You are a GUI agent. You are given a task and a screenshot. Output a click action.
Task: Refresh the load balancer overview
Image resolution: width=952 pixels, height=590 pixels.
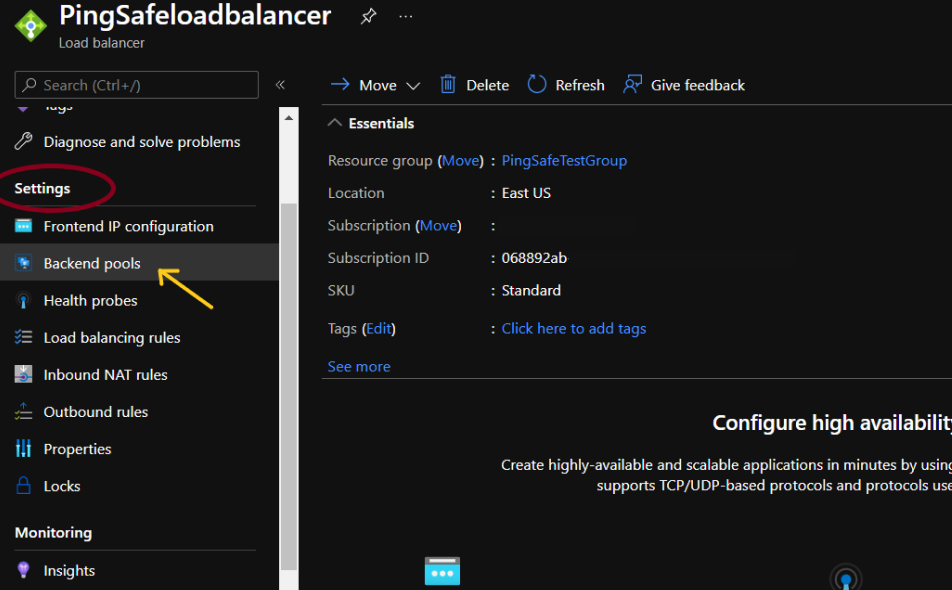(566, 85)
